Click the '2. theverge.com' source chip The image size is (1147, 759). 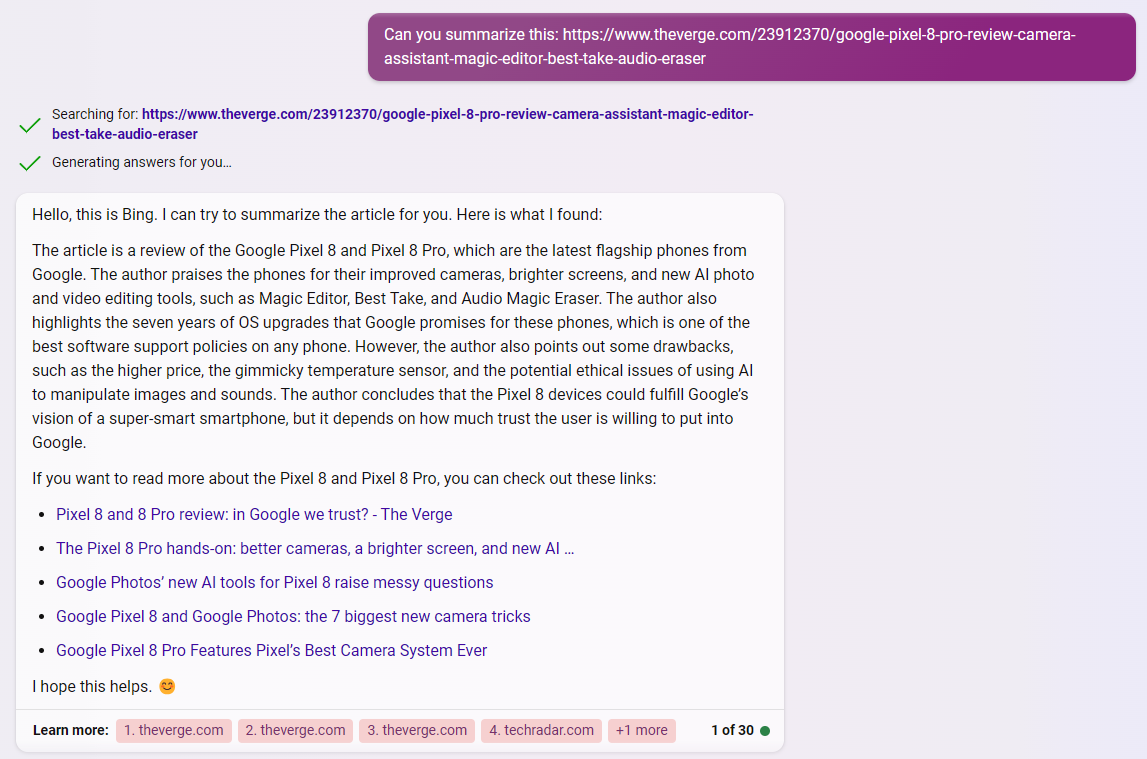click(x=296, y=730)
